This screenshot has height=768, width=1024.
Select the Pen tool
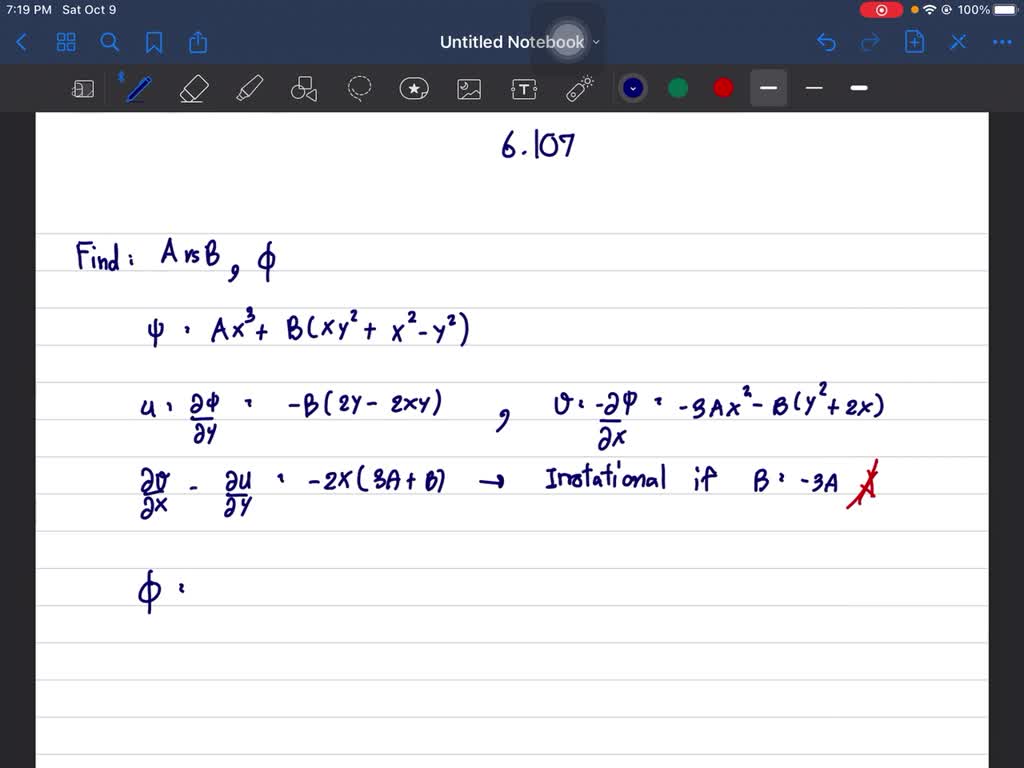(x=138, y=88)
